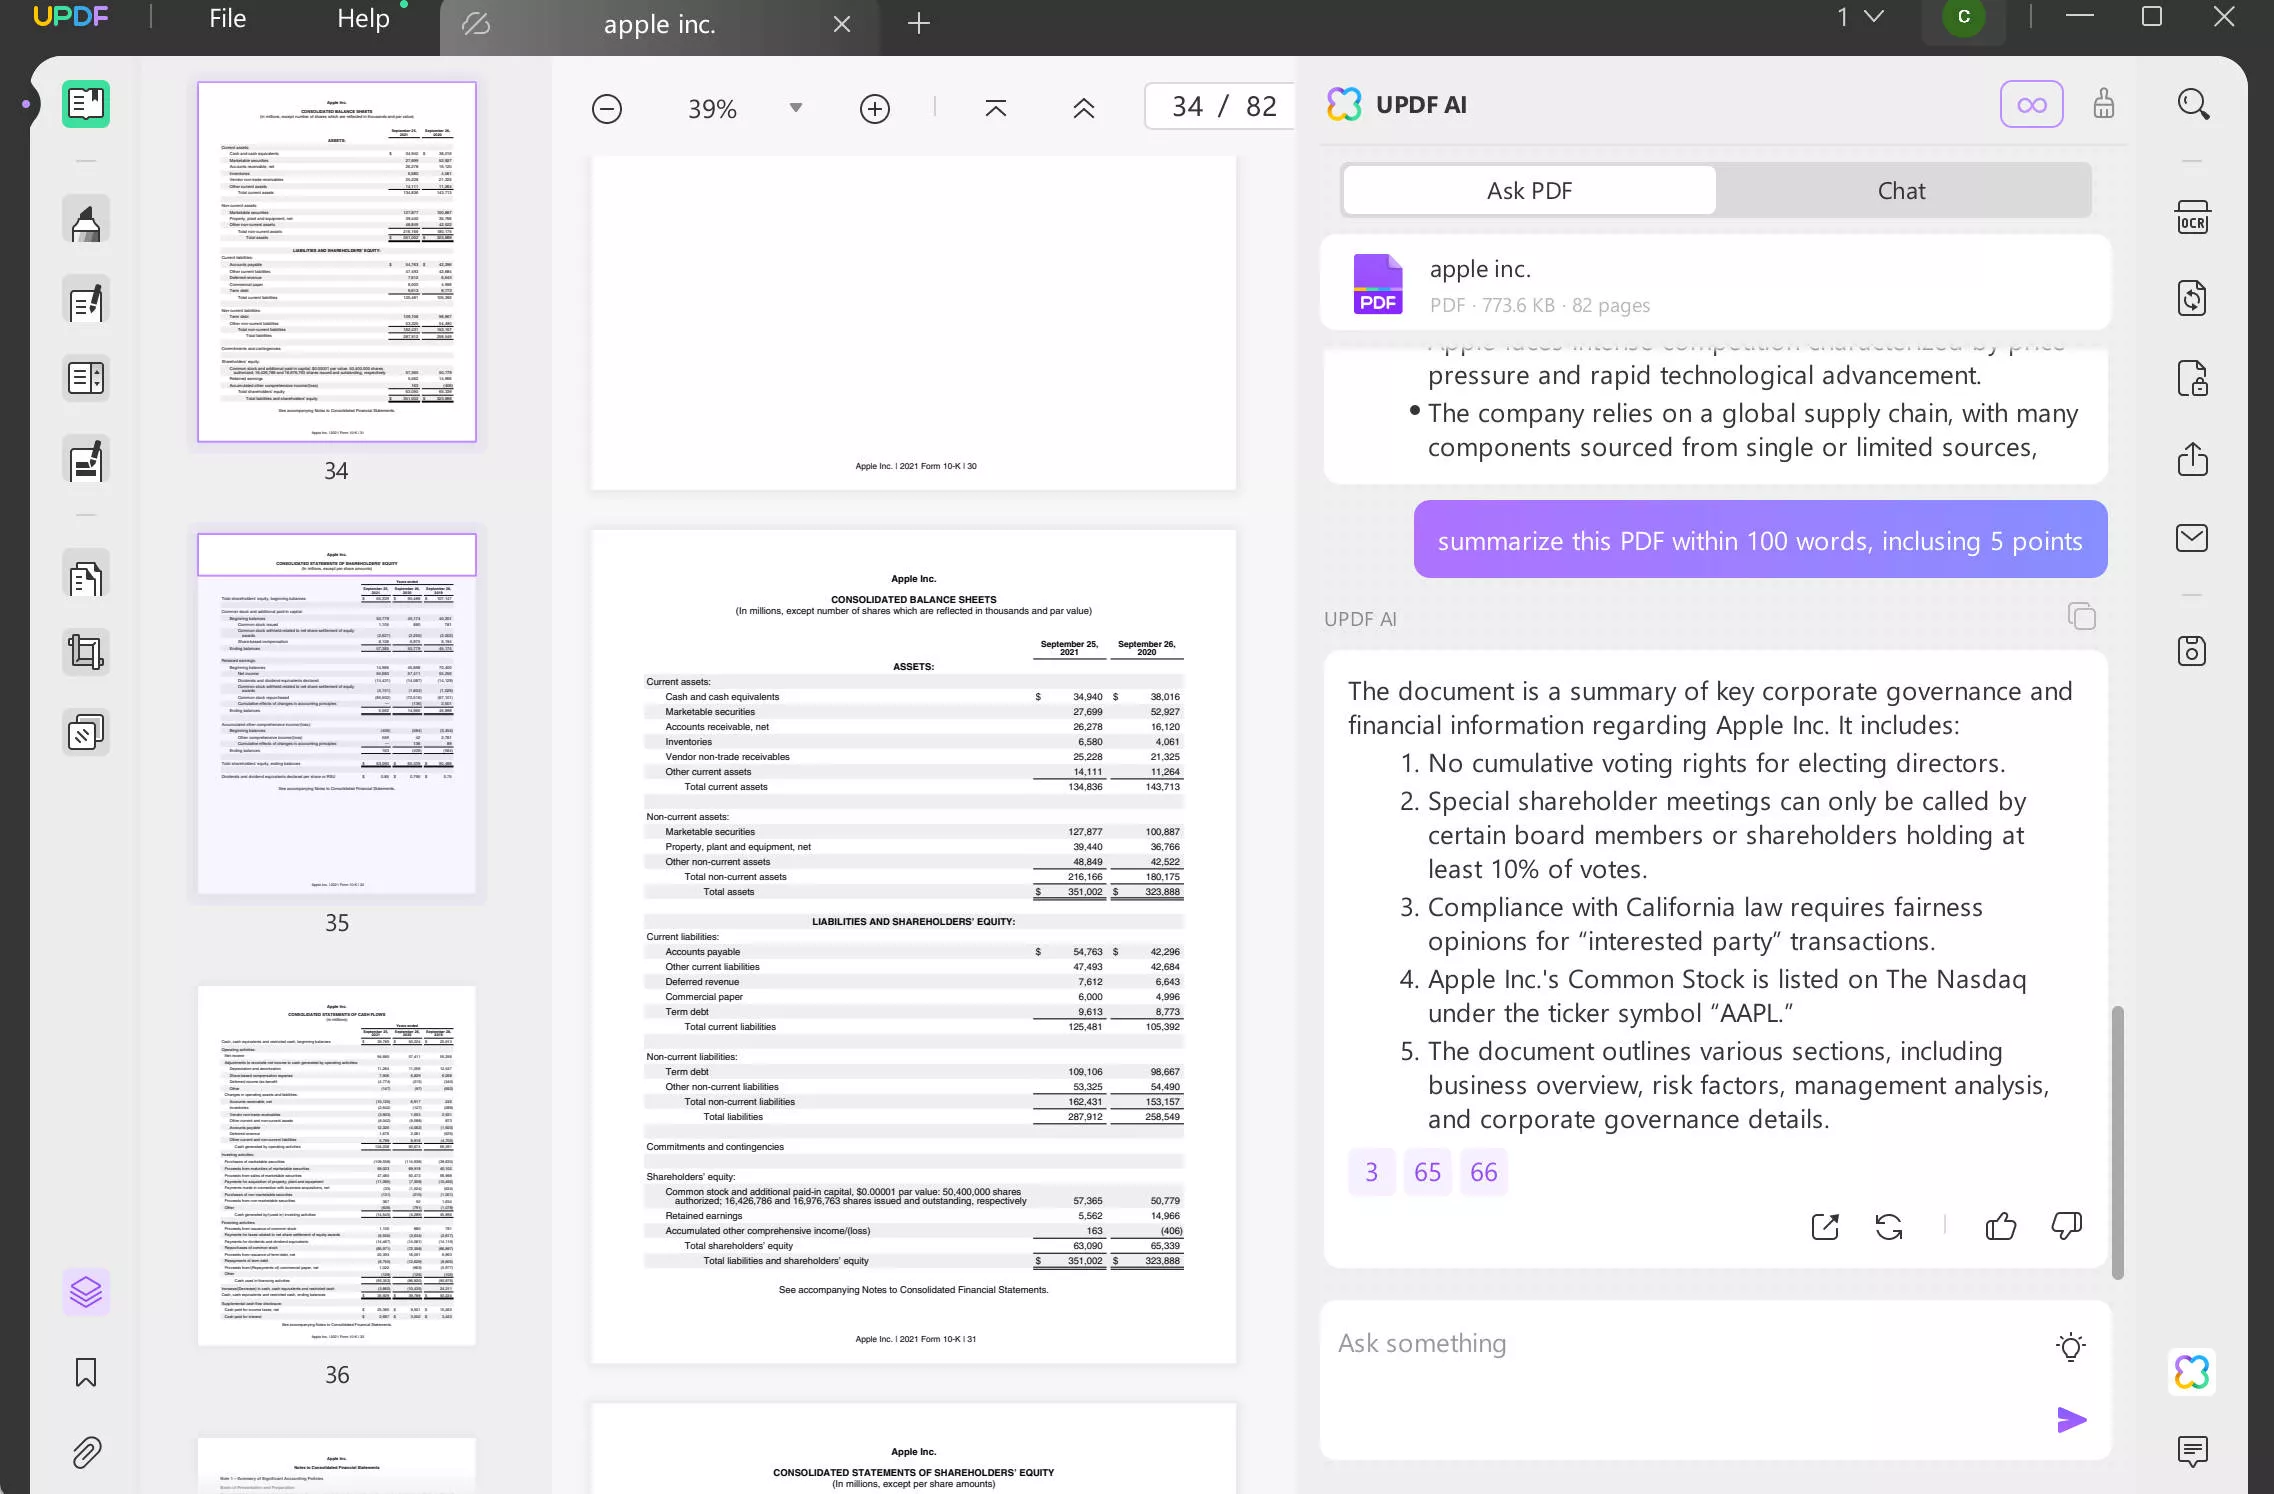Open the window count dropdown showing 1

pos(1860,17)
